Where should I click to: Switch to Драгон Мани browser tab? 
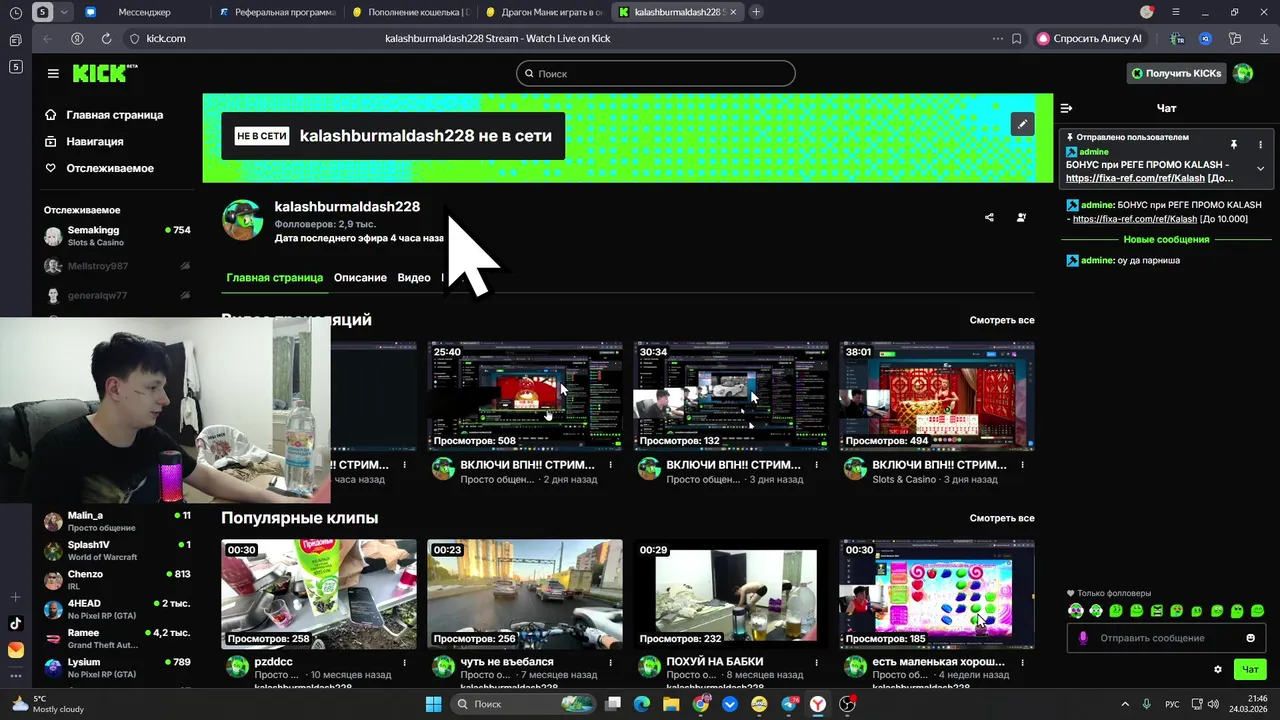(x=543, y=12)
